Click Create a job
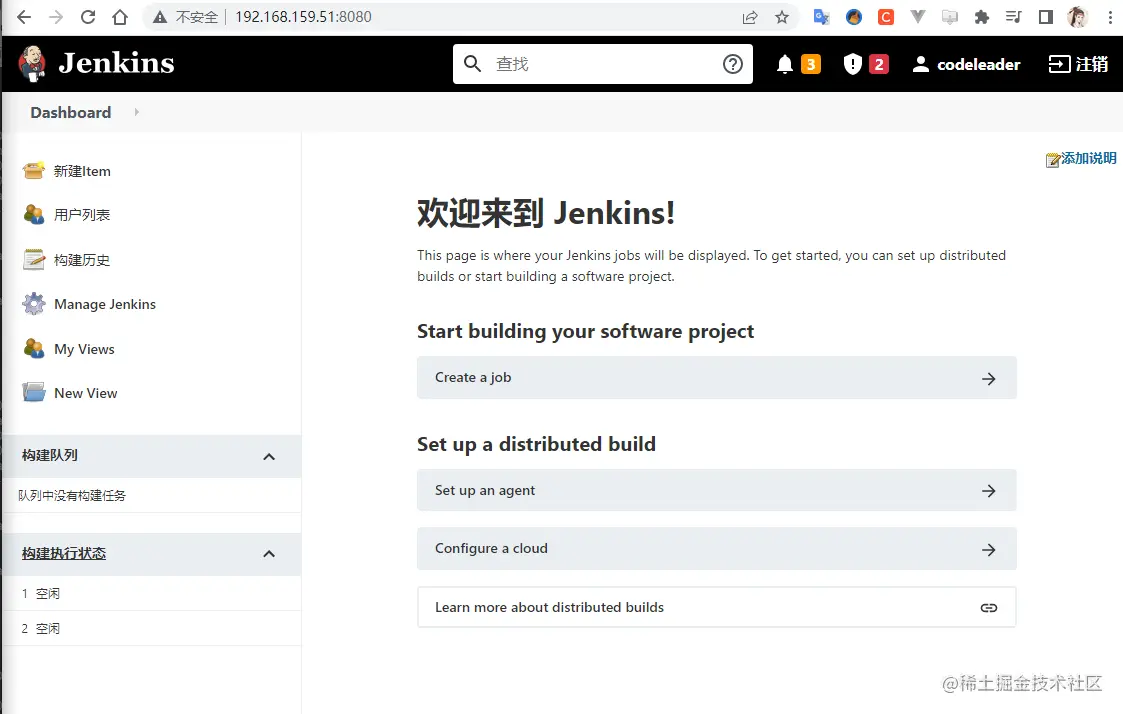The width and height of the screenshot is (1123, 714). 716,377
